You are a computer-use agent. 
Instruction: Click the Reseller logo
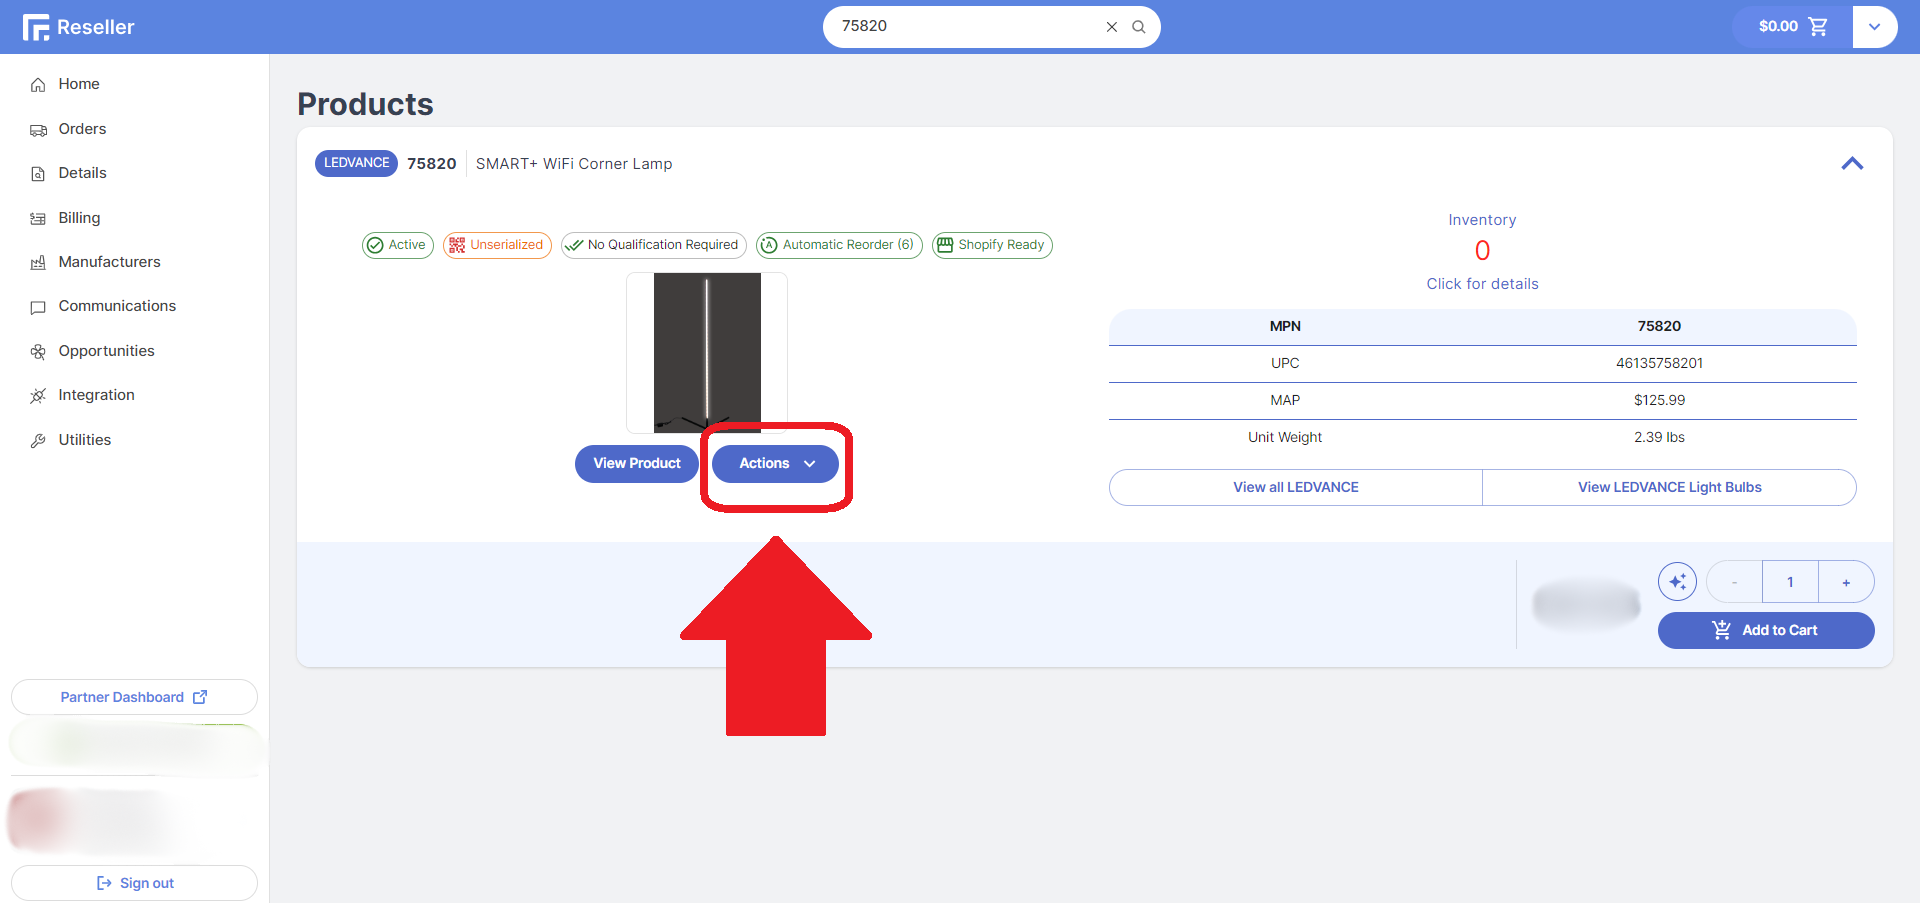[78, 27]
